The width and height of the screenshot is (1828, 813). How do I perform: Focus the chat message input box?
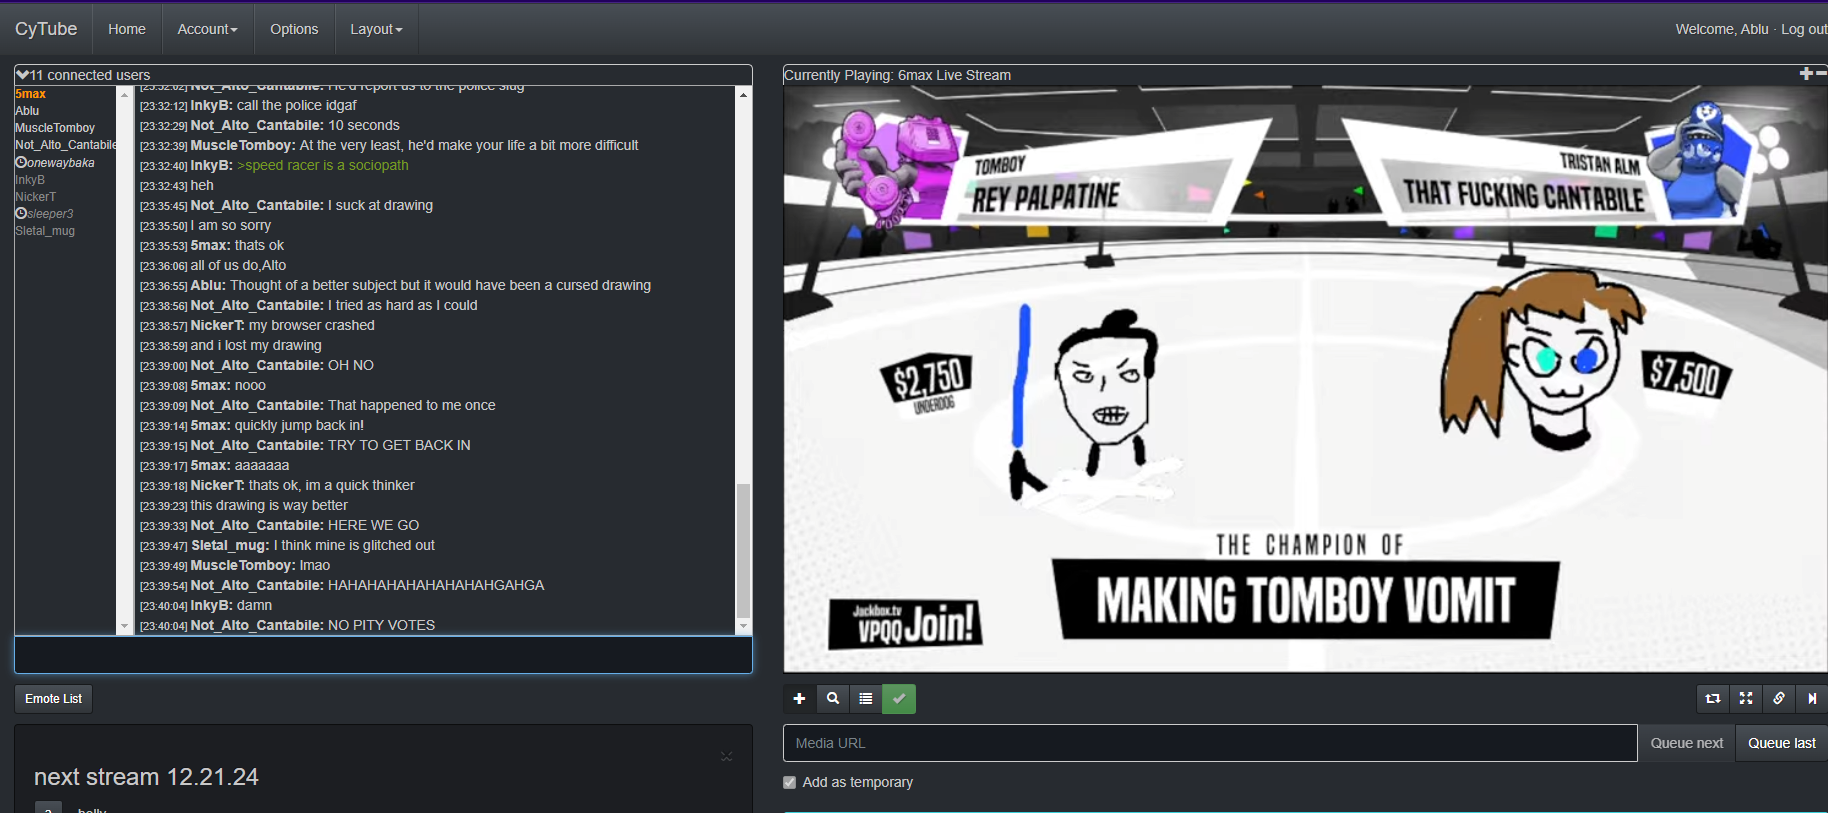[x=383, y=655]
